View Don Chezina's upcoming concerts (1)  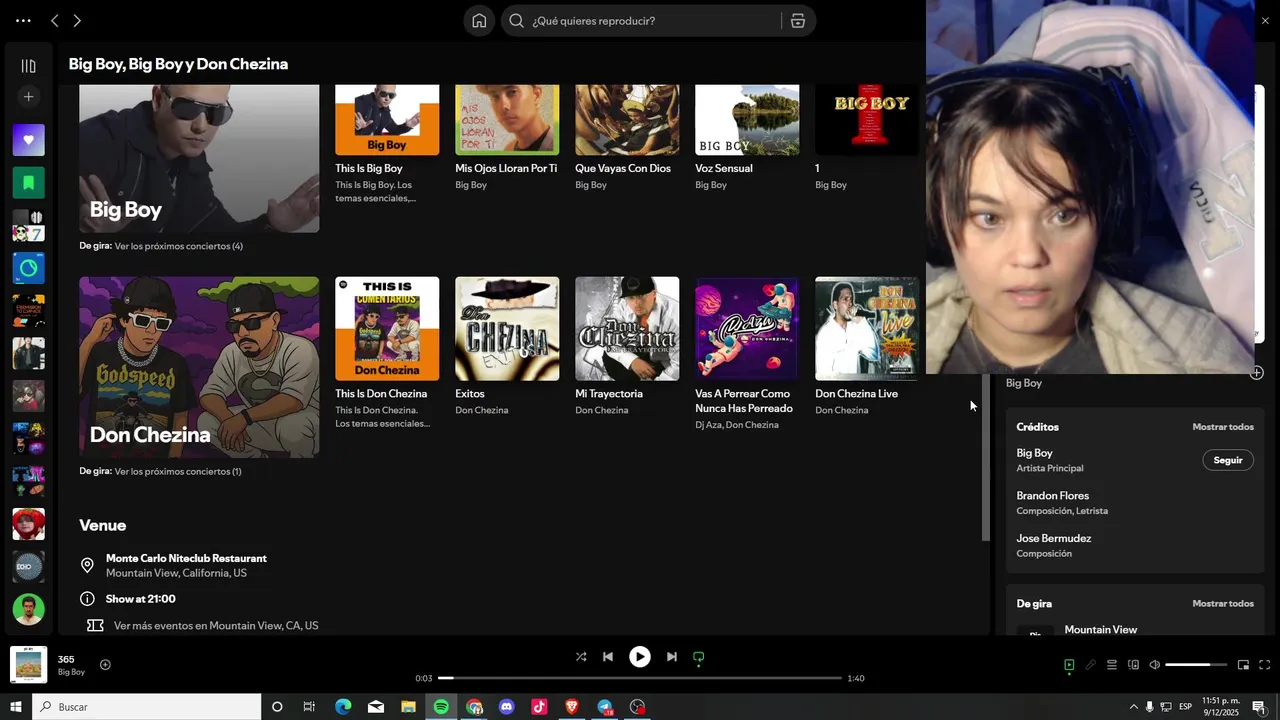[x=177, y=471]
